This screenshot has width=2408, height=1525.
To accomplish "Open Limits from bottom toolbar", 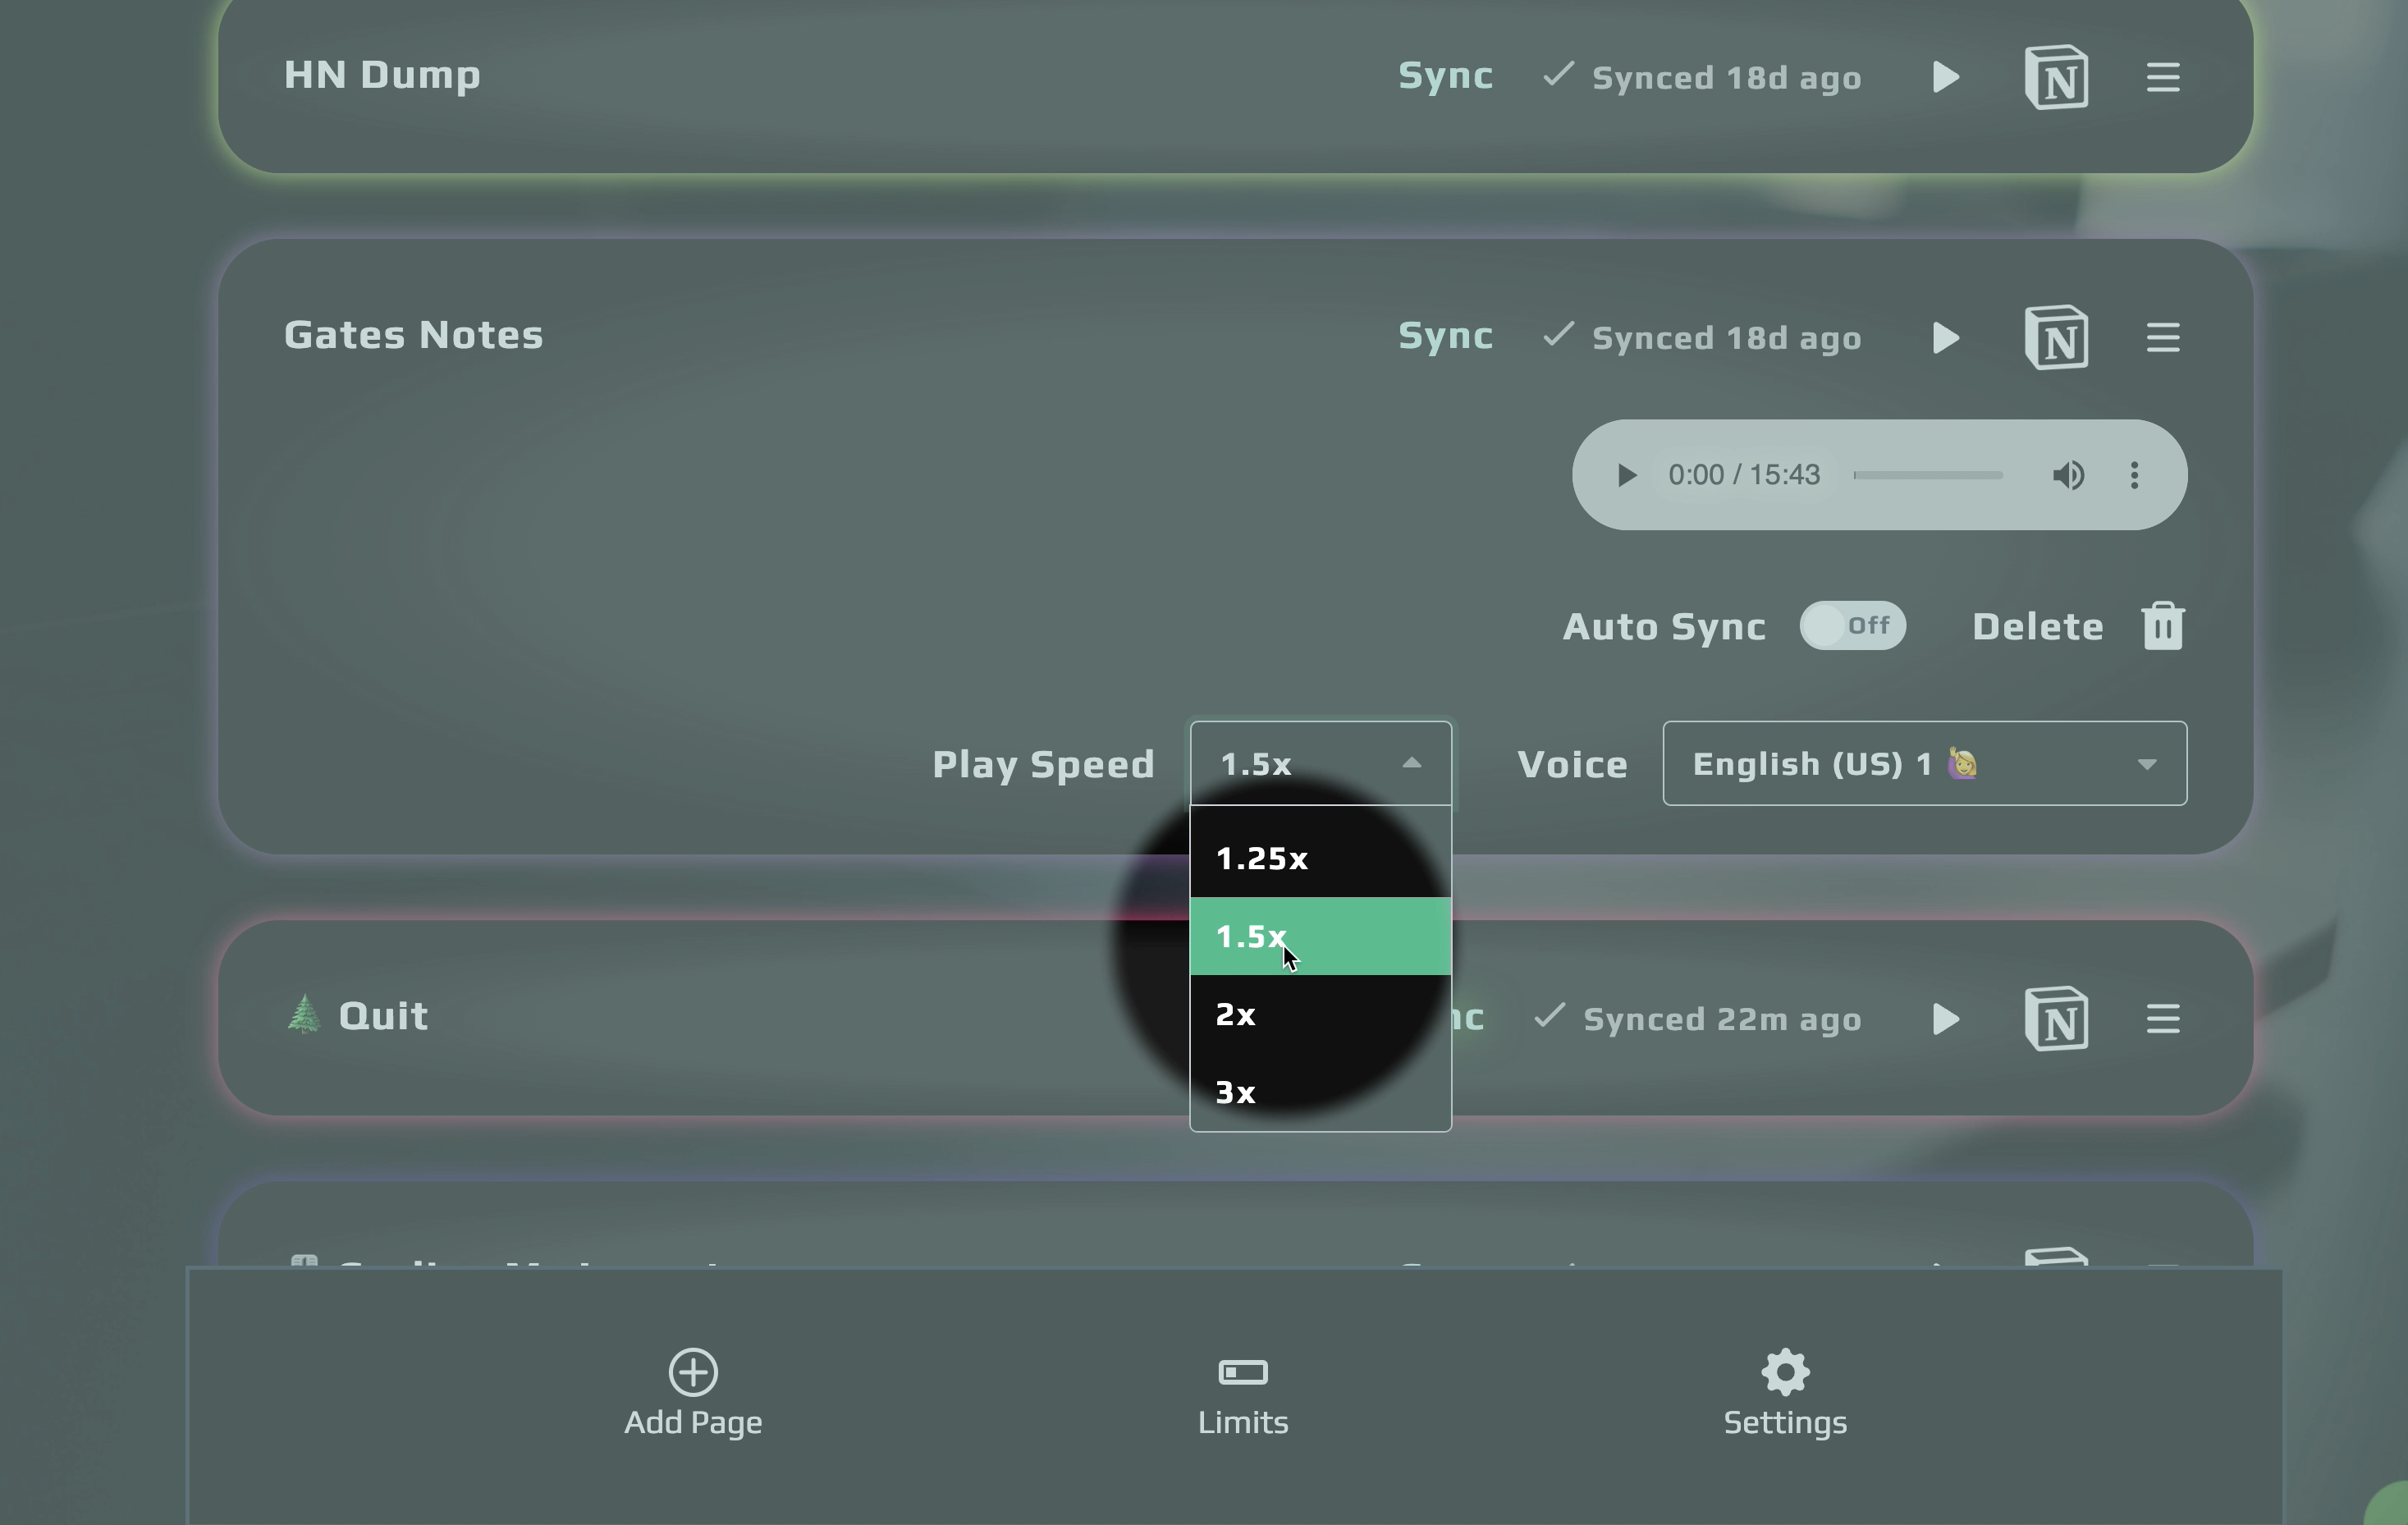I will [x=1243, y=1394].
